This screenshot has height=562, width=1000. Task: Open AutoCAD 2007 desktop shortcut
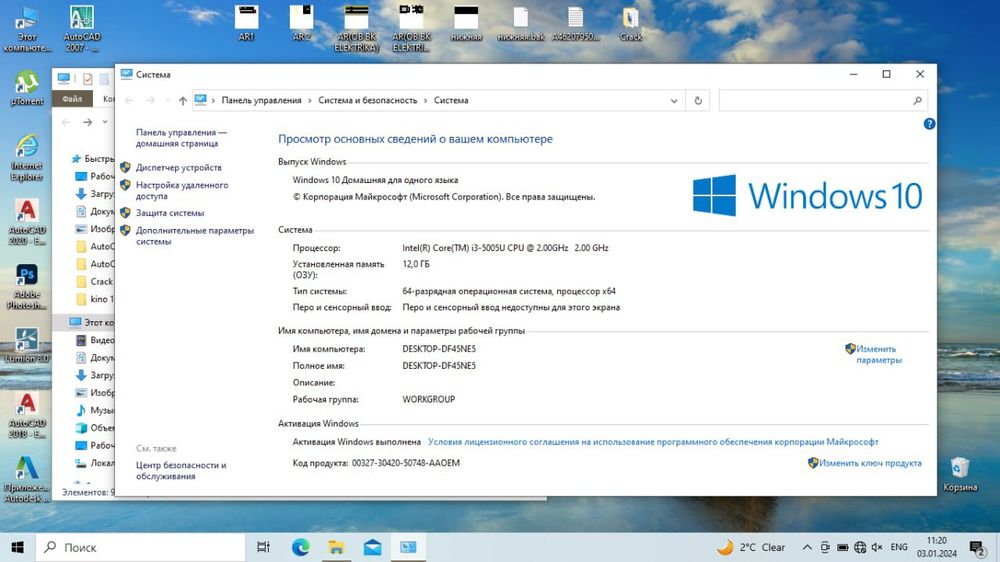(x=82, y=29)
